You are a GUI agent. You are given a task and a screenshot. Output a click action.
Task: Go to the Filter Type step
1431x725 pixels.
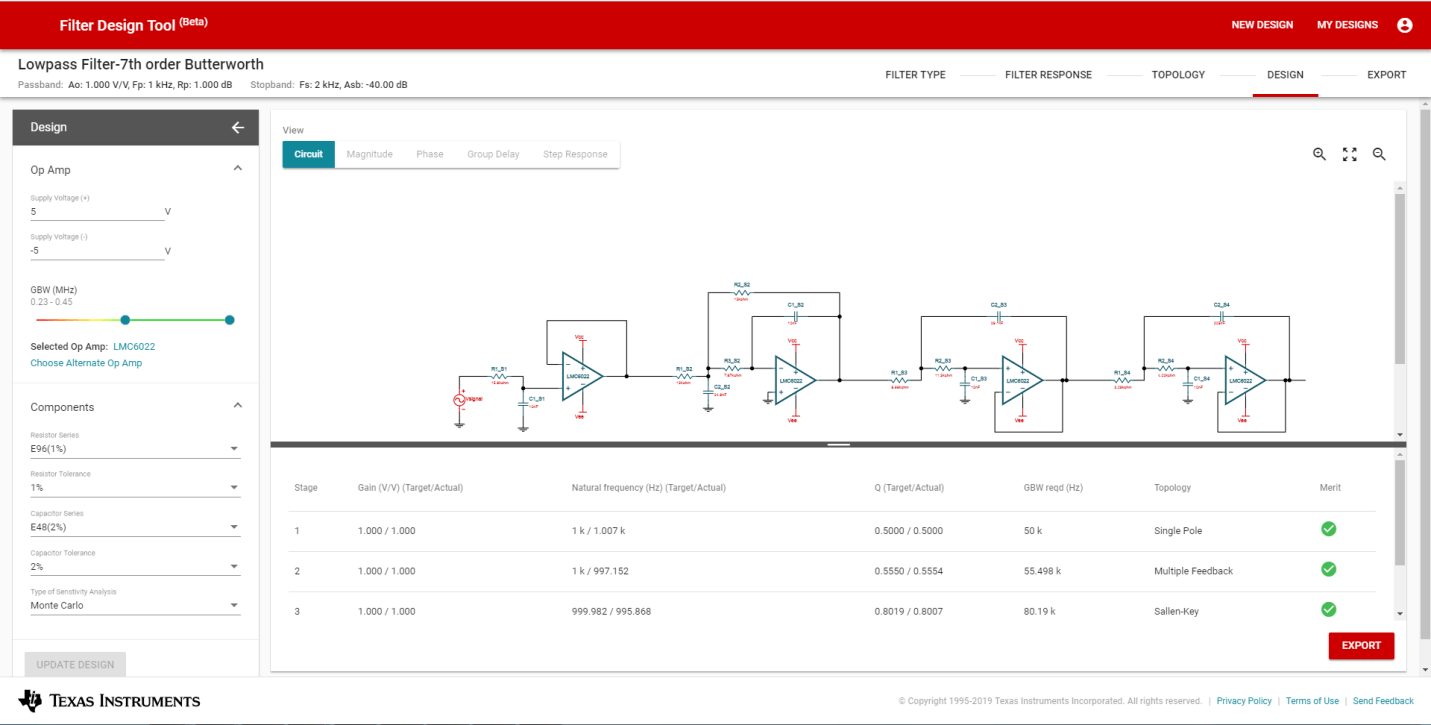[915, 75]
